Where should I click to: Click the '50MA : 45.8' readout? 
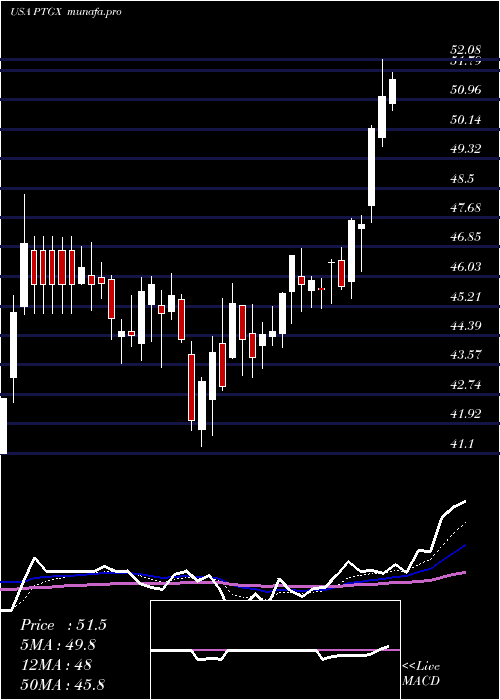[x=62, y=684]
